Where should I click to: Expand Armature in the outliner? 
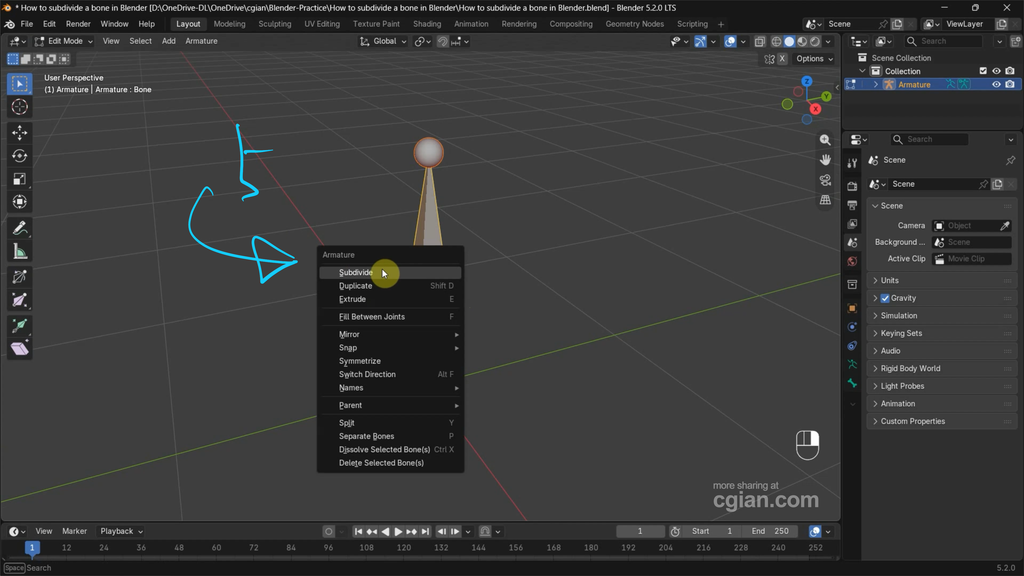point(876,84)
